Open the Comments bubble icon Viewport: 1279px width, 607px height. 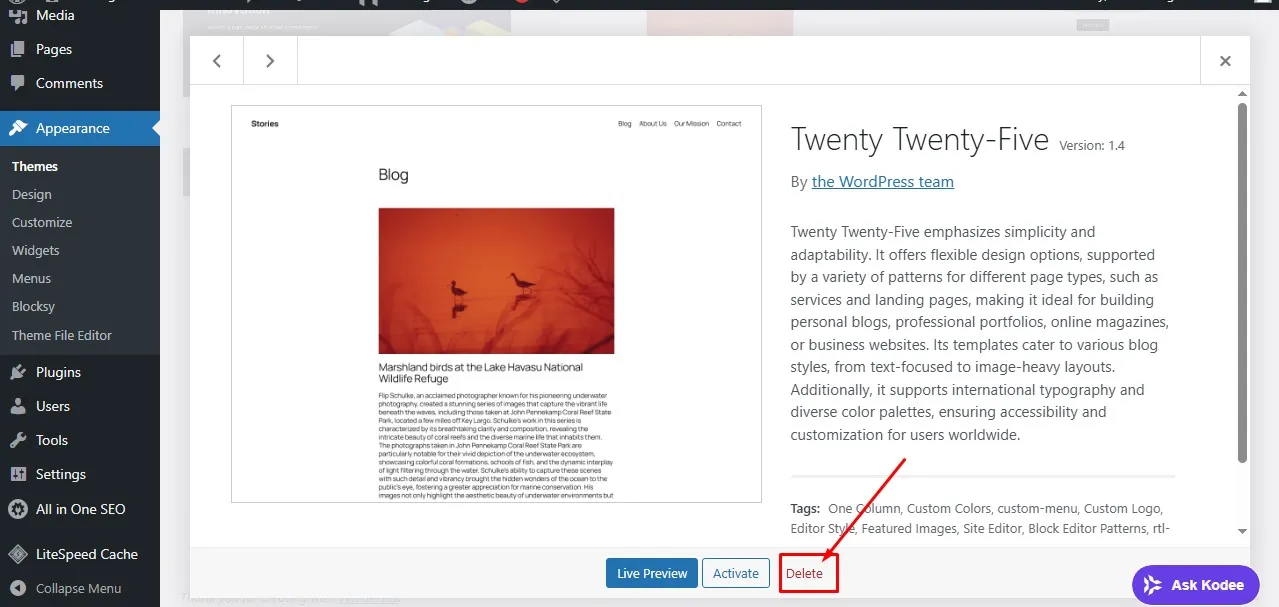18,83
